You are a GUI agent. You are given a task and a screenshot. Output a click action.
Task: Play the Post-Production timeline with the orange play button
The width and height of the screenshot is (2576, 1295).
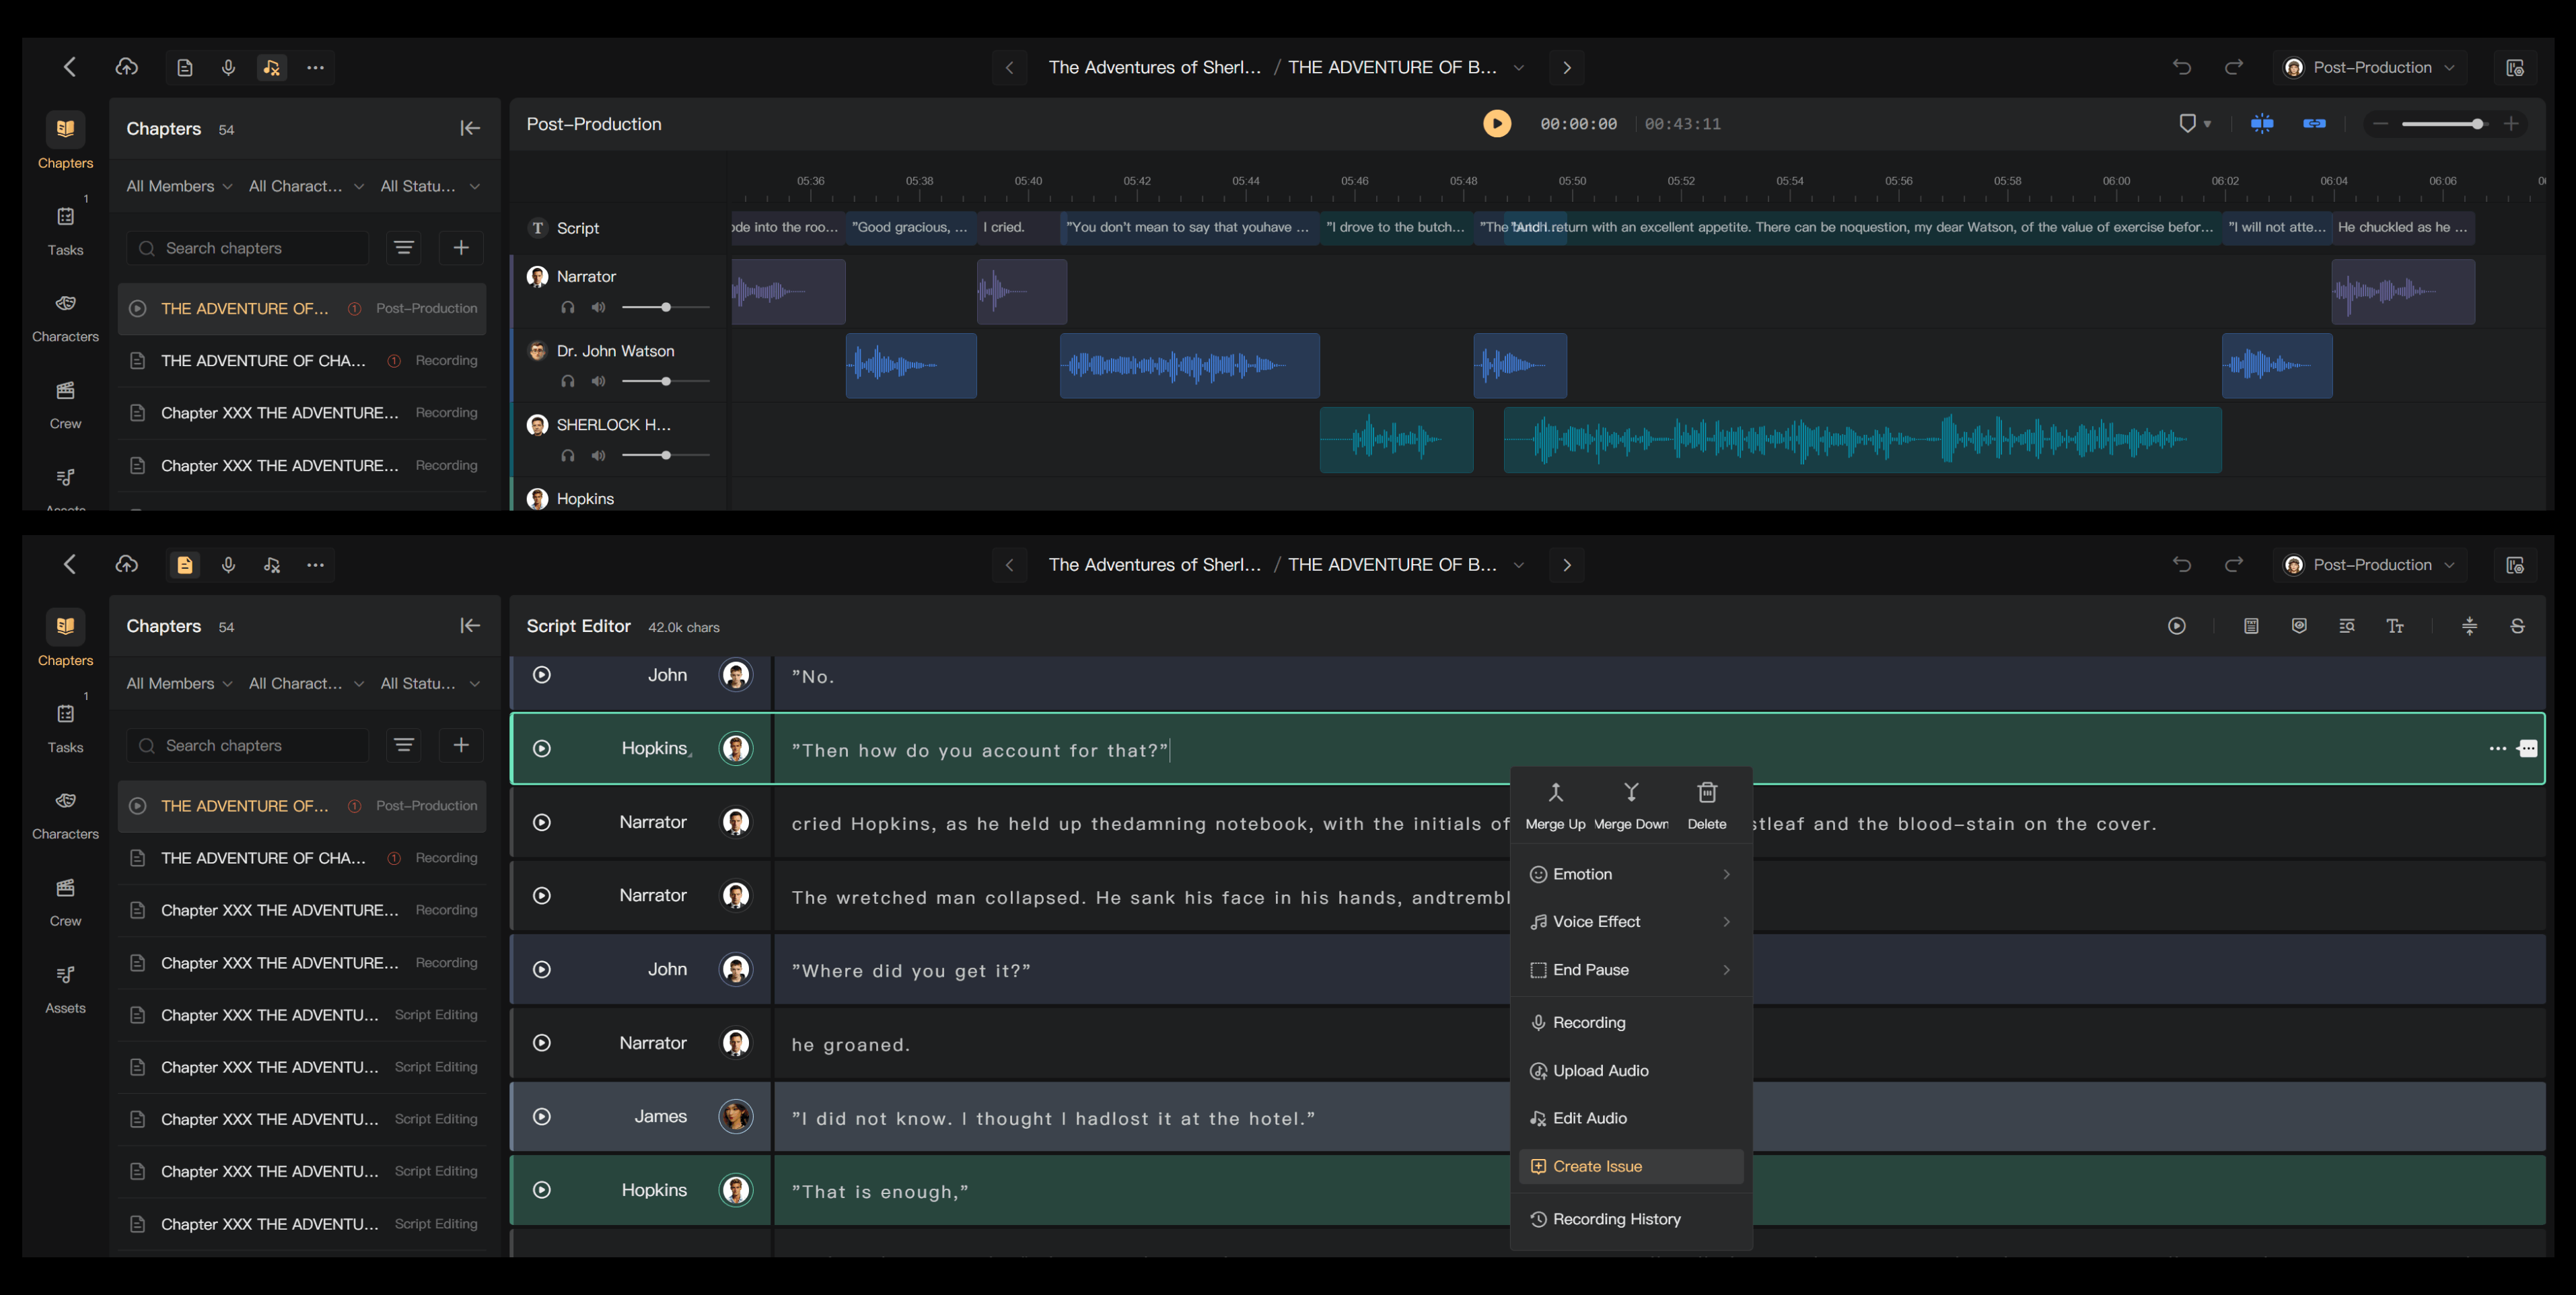pyautogui.click(x=1497, y=123)
